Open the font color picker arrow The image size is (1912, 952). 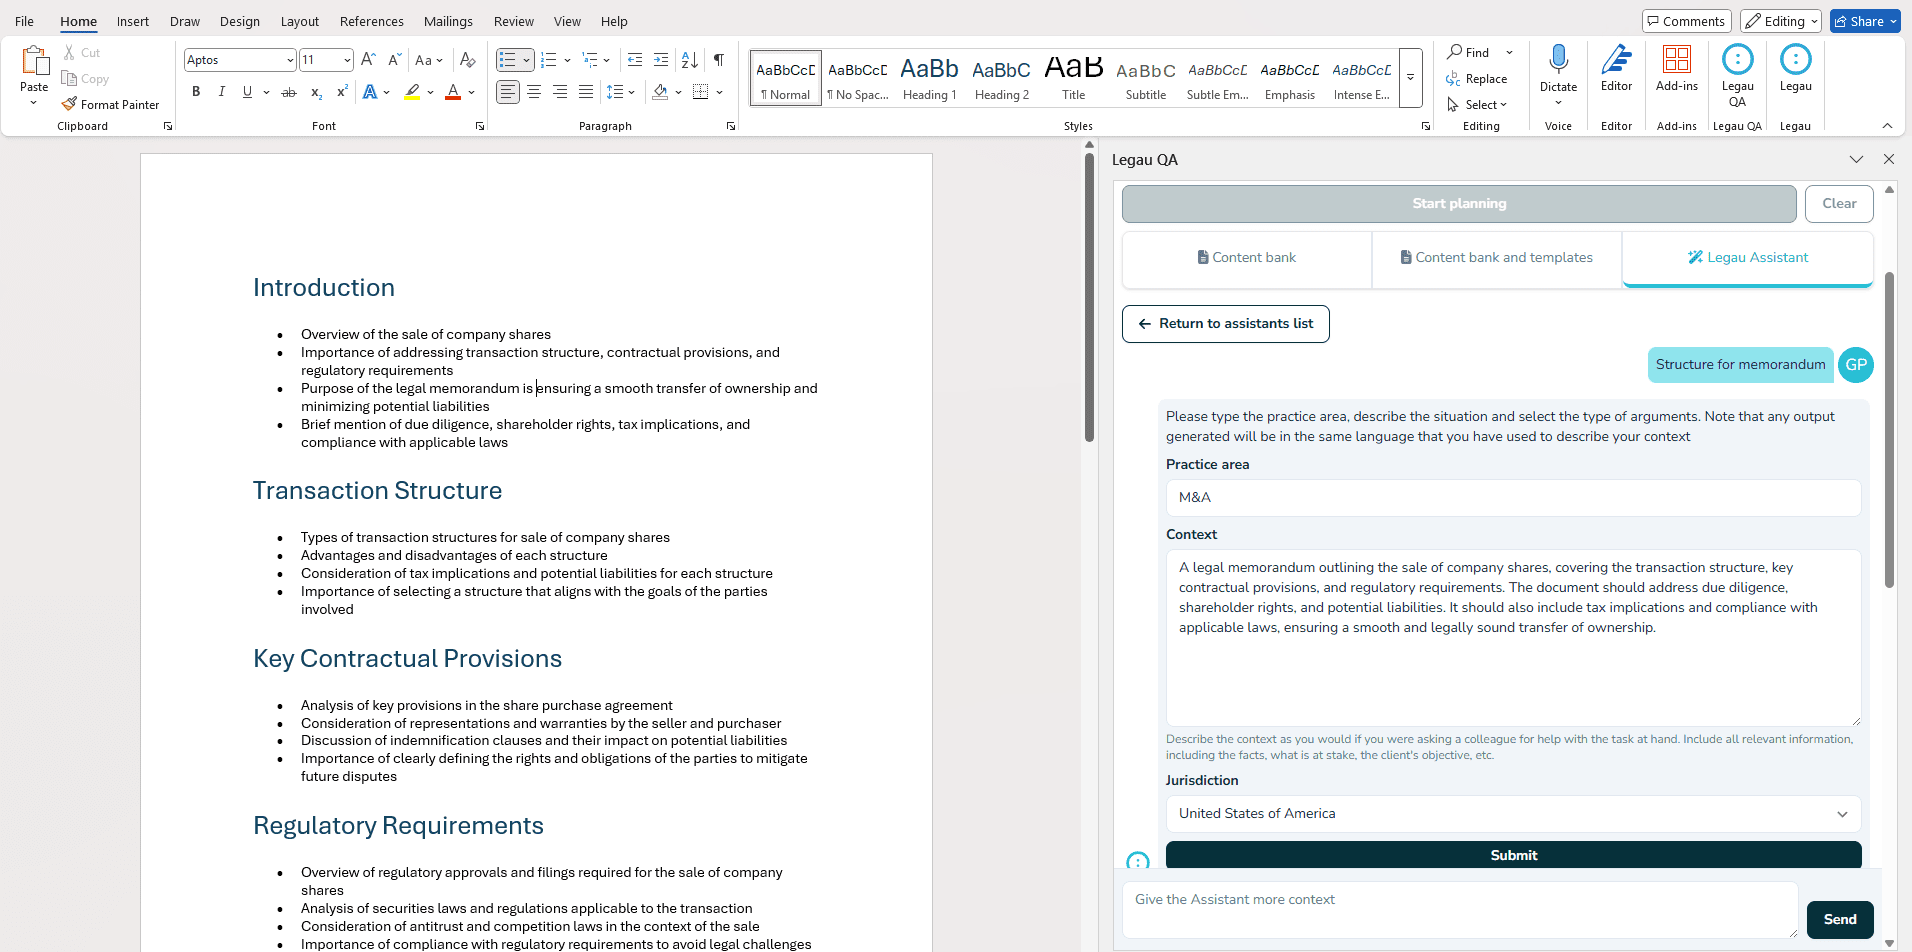(472, 92)
